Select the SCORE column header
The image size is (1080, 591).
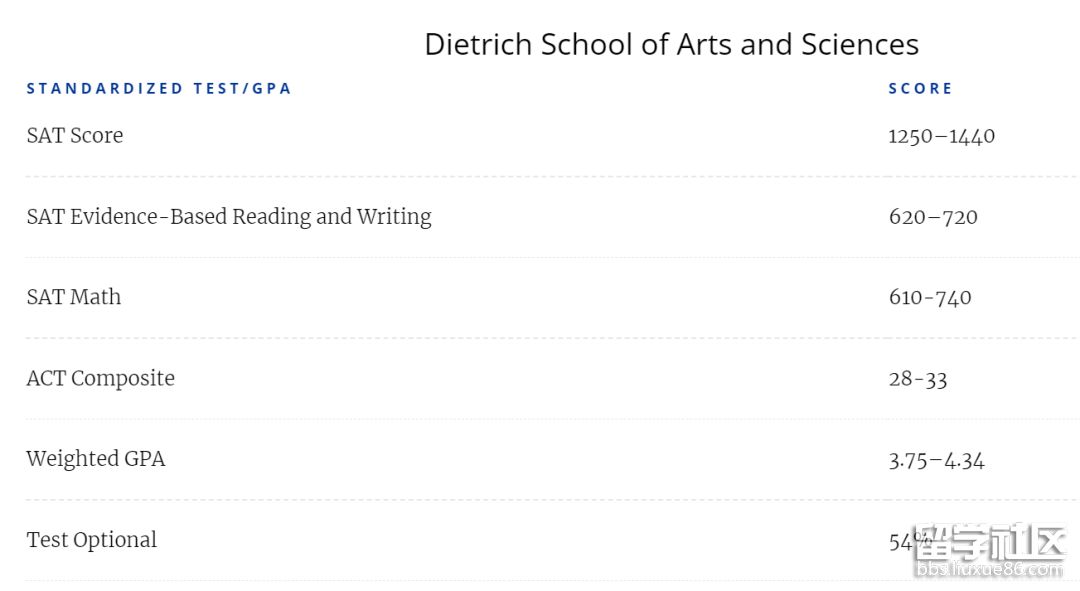pyautogui.click(x=920, y=88)
